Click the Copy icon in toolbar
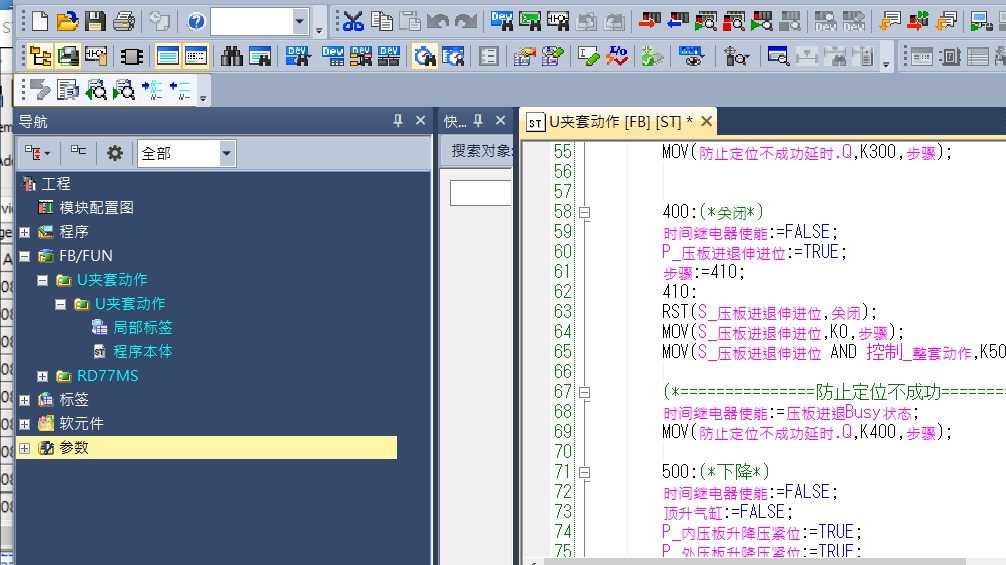The width and height of the screenshot is (1006, 565). 381,20
